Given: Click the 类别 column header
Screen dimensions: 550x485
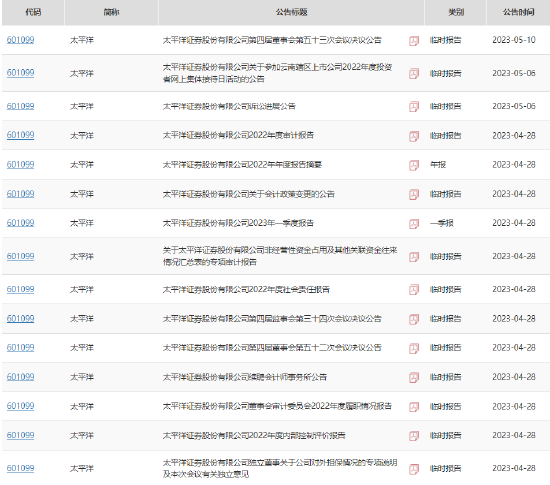Looking at the screenshot, I should coord(456,12).
